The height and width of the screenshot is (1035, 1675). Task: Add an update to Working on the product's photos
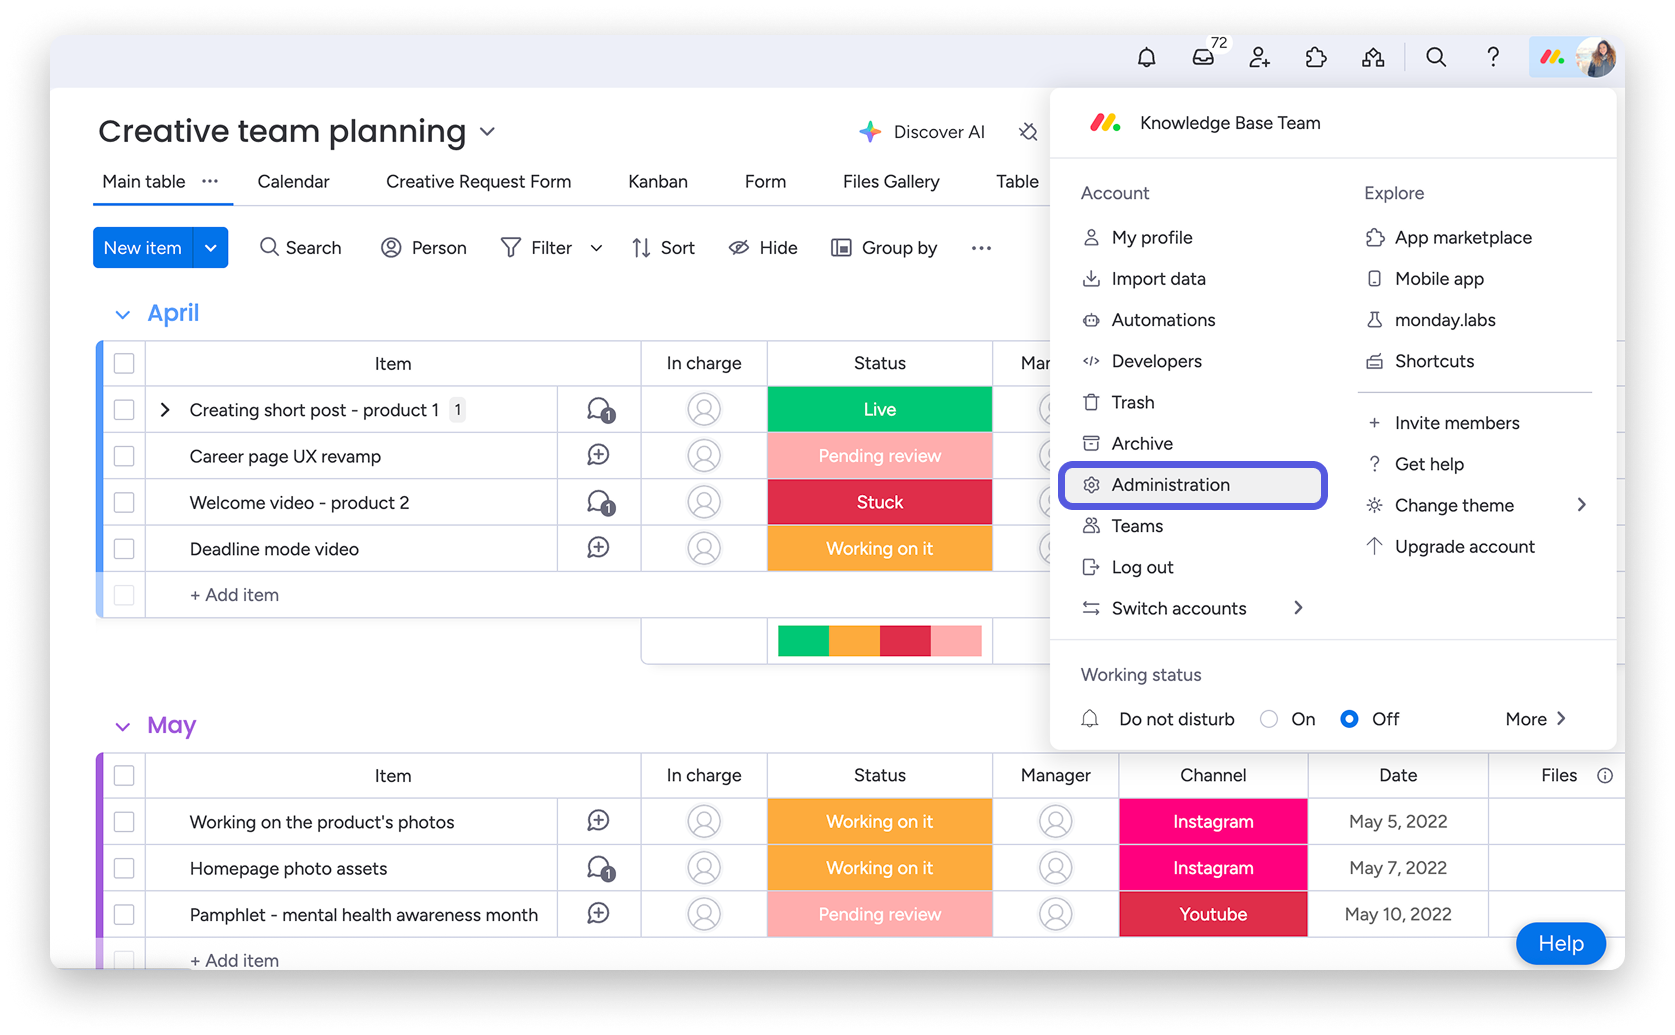598,821
